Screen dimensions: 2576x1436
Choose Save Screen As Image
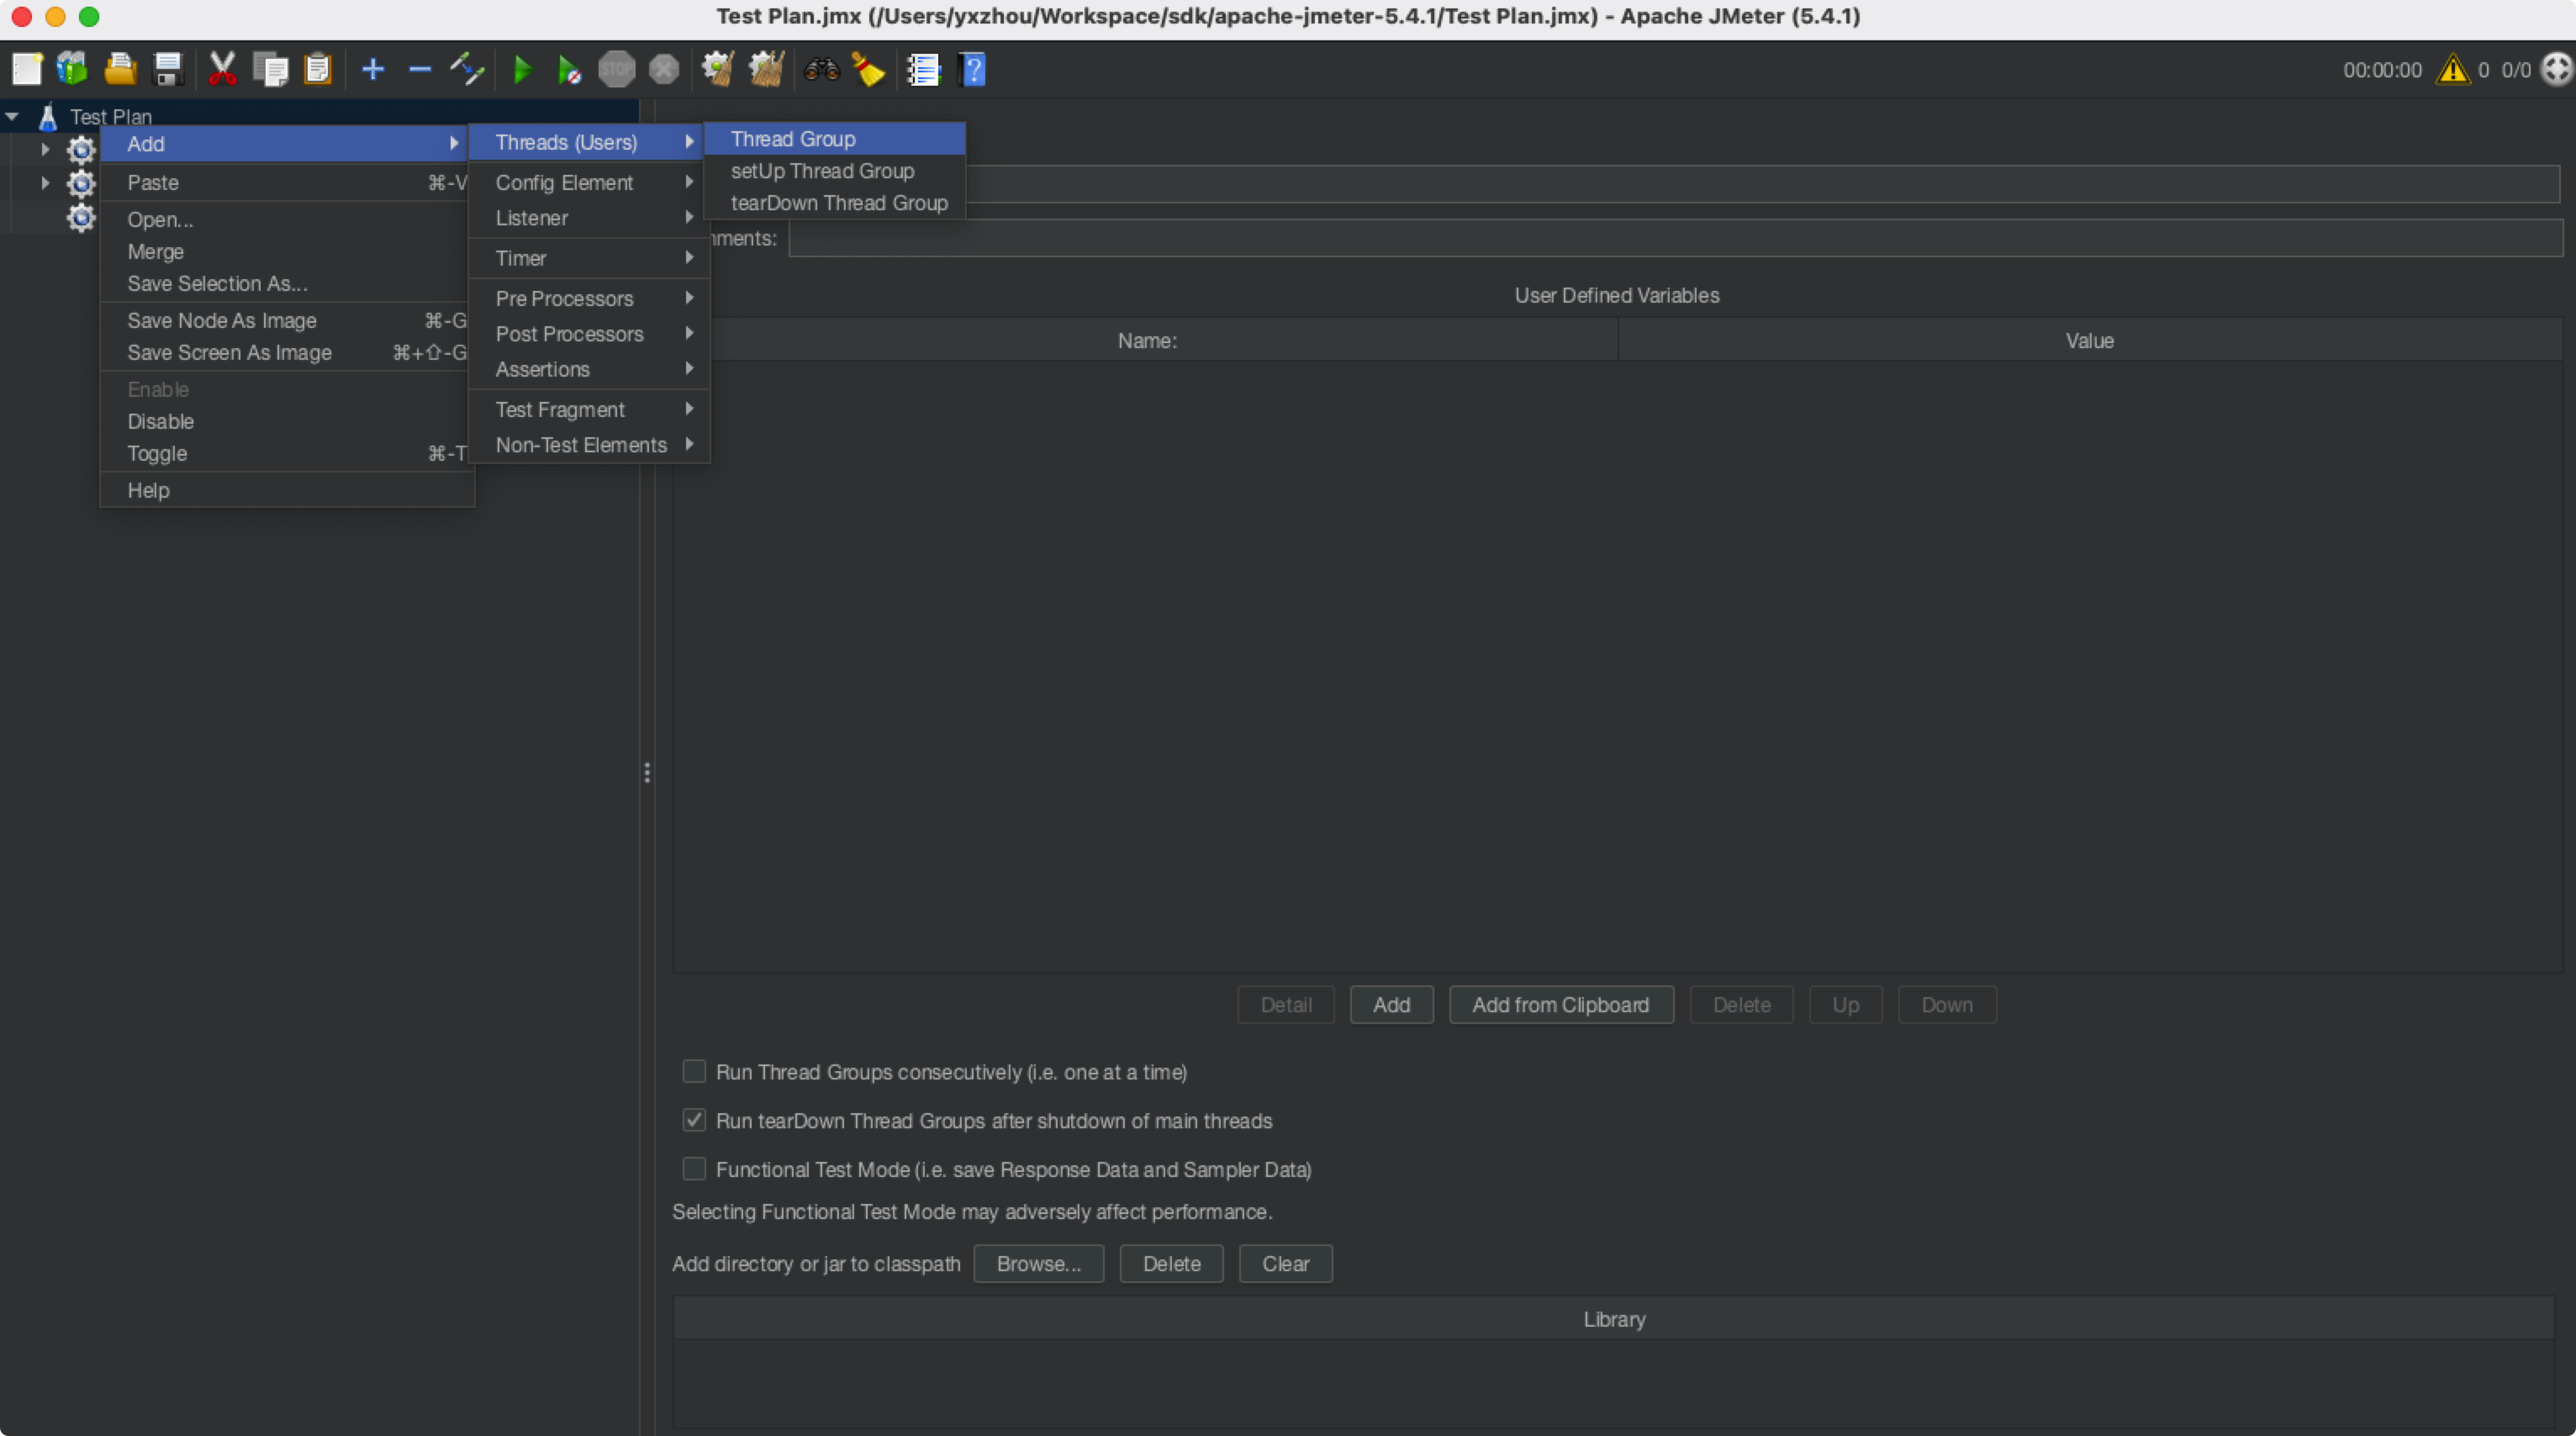287,352
